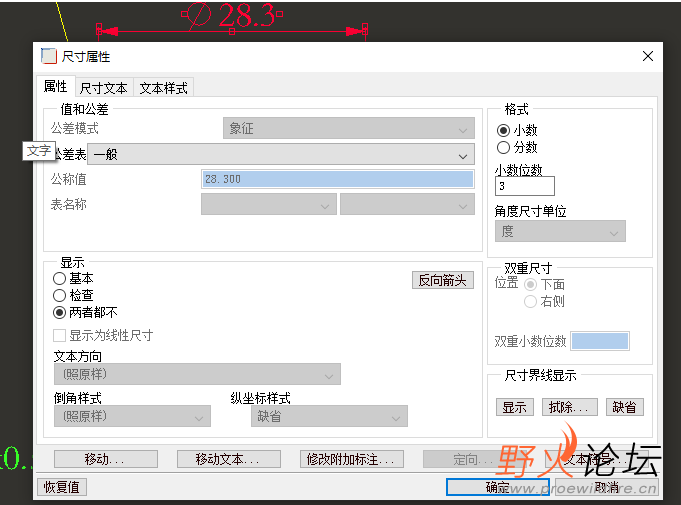Viewport: 681px width, 505px height.
Task: Expand the 倒角样式 dropdown
Action: (x=132, y=416)
